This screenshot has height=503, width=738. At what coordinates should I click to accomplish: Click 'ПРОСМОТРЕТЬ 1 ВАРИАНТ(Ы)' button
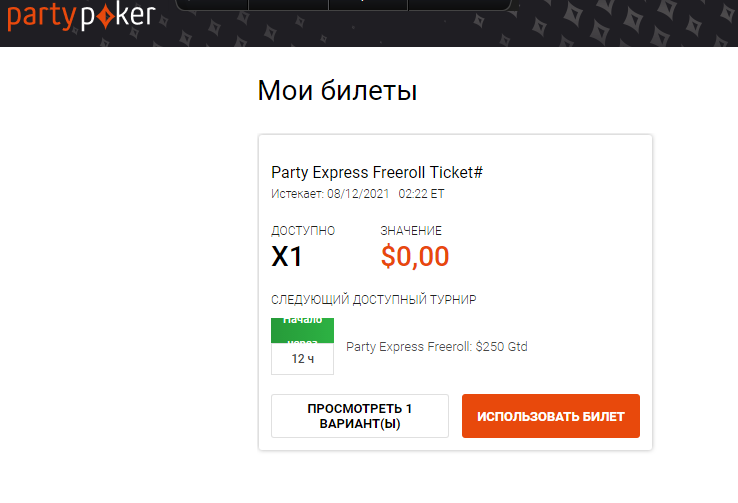tap(360, 416)
